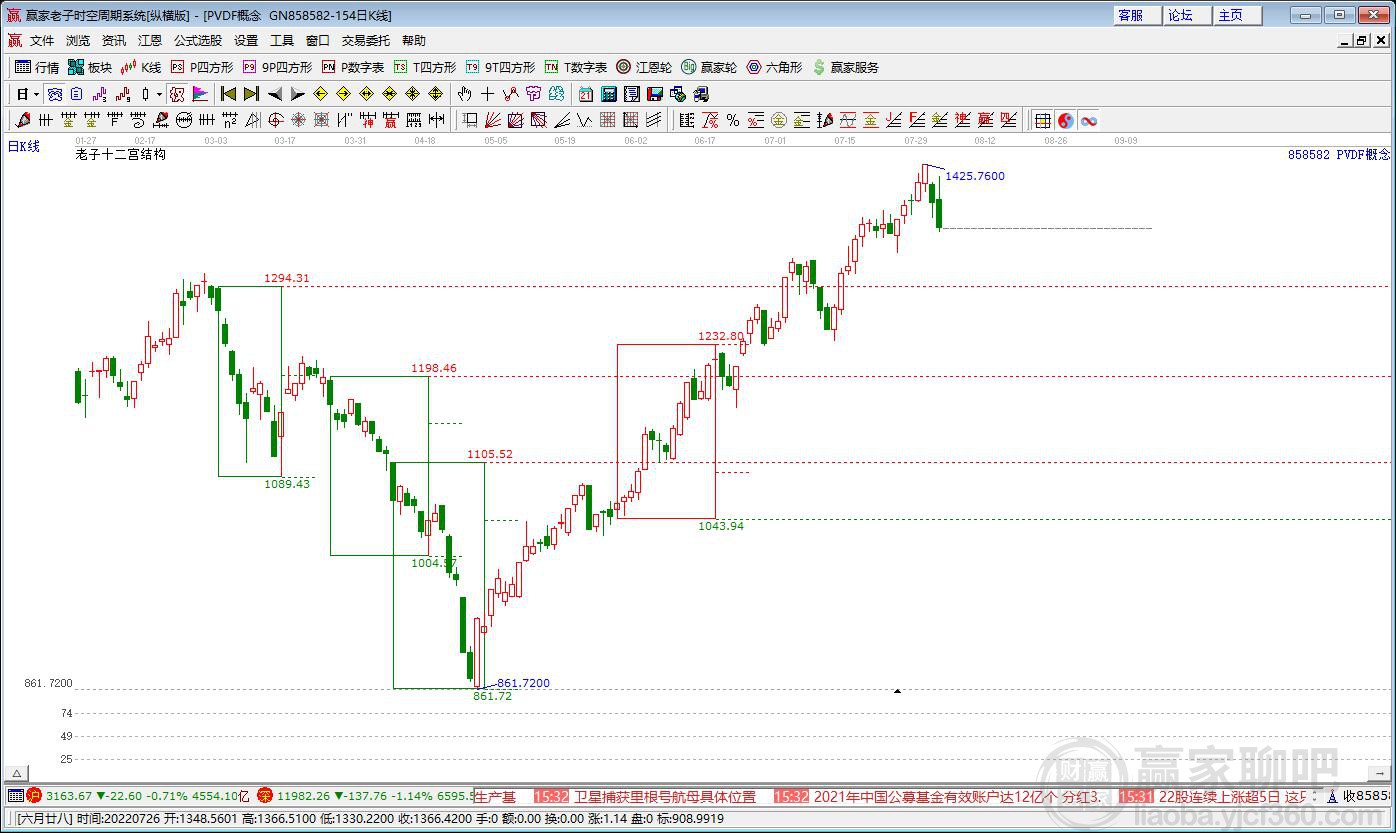Open 赢家服务 services
This screenshot has height=833, width=1396.
click(x=845, y=67)
